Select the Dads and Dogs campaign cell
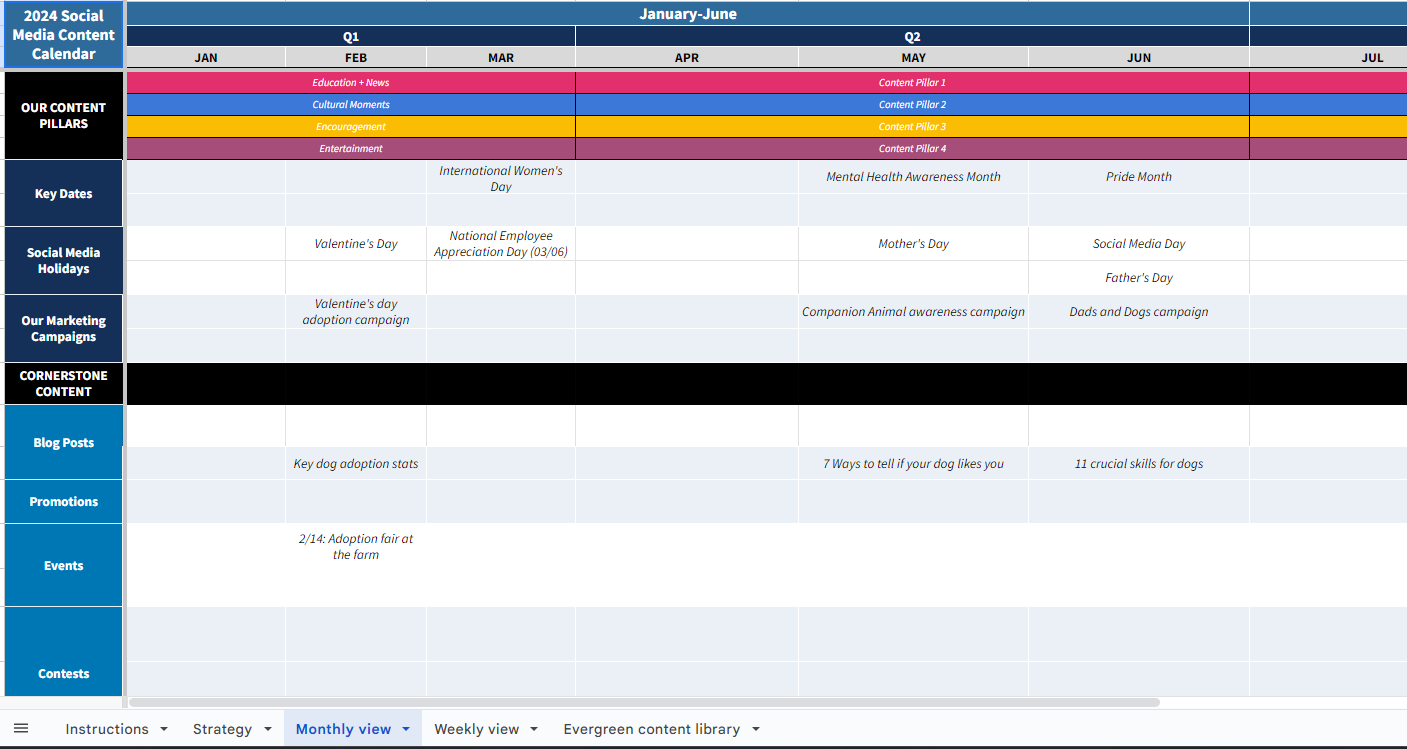Screen dimensions: 1407x749 pyautogui.click(x=1138, y=311)
